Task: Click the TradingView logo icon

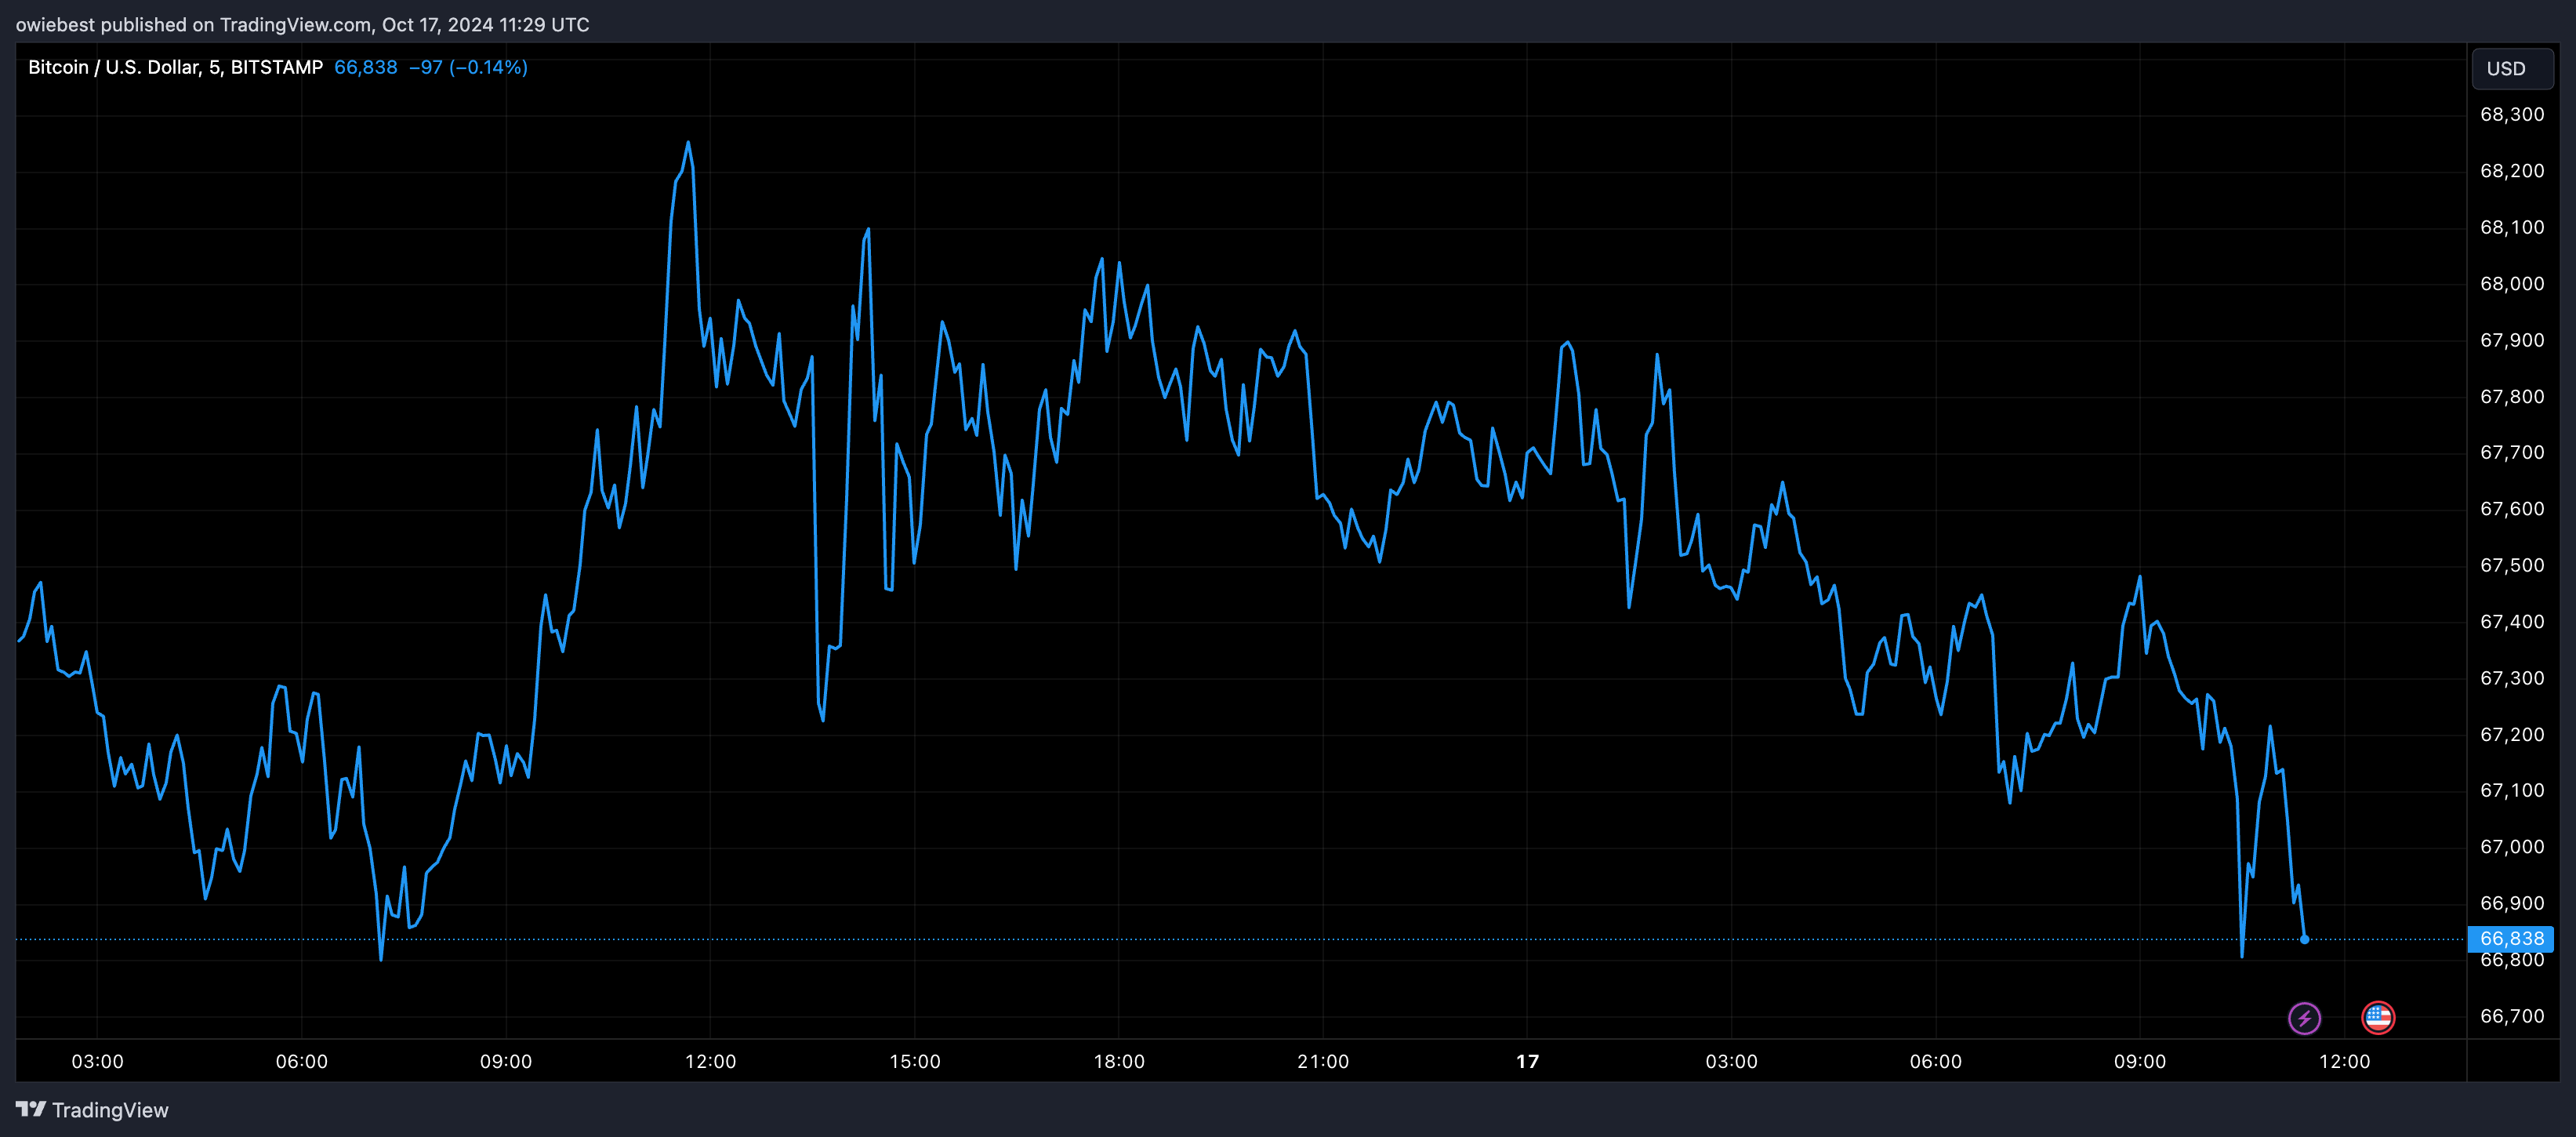Action: pos(31,1109)
